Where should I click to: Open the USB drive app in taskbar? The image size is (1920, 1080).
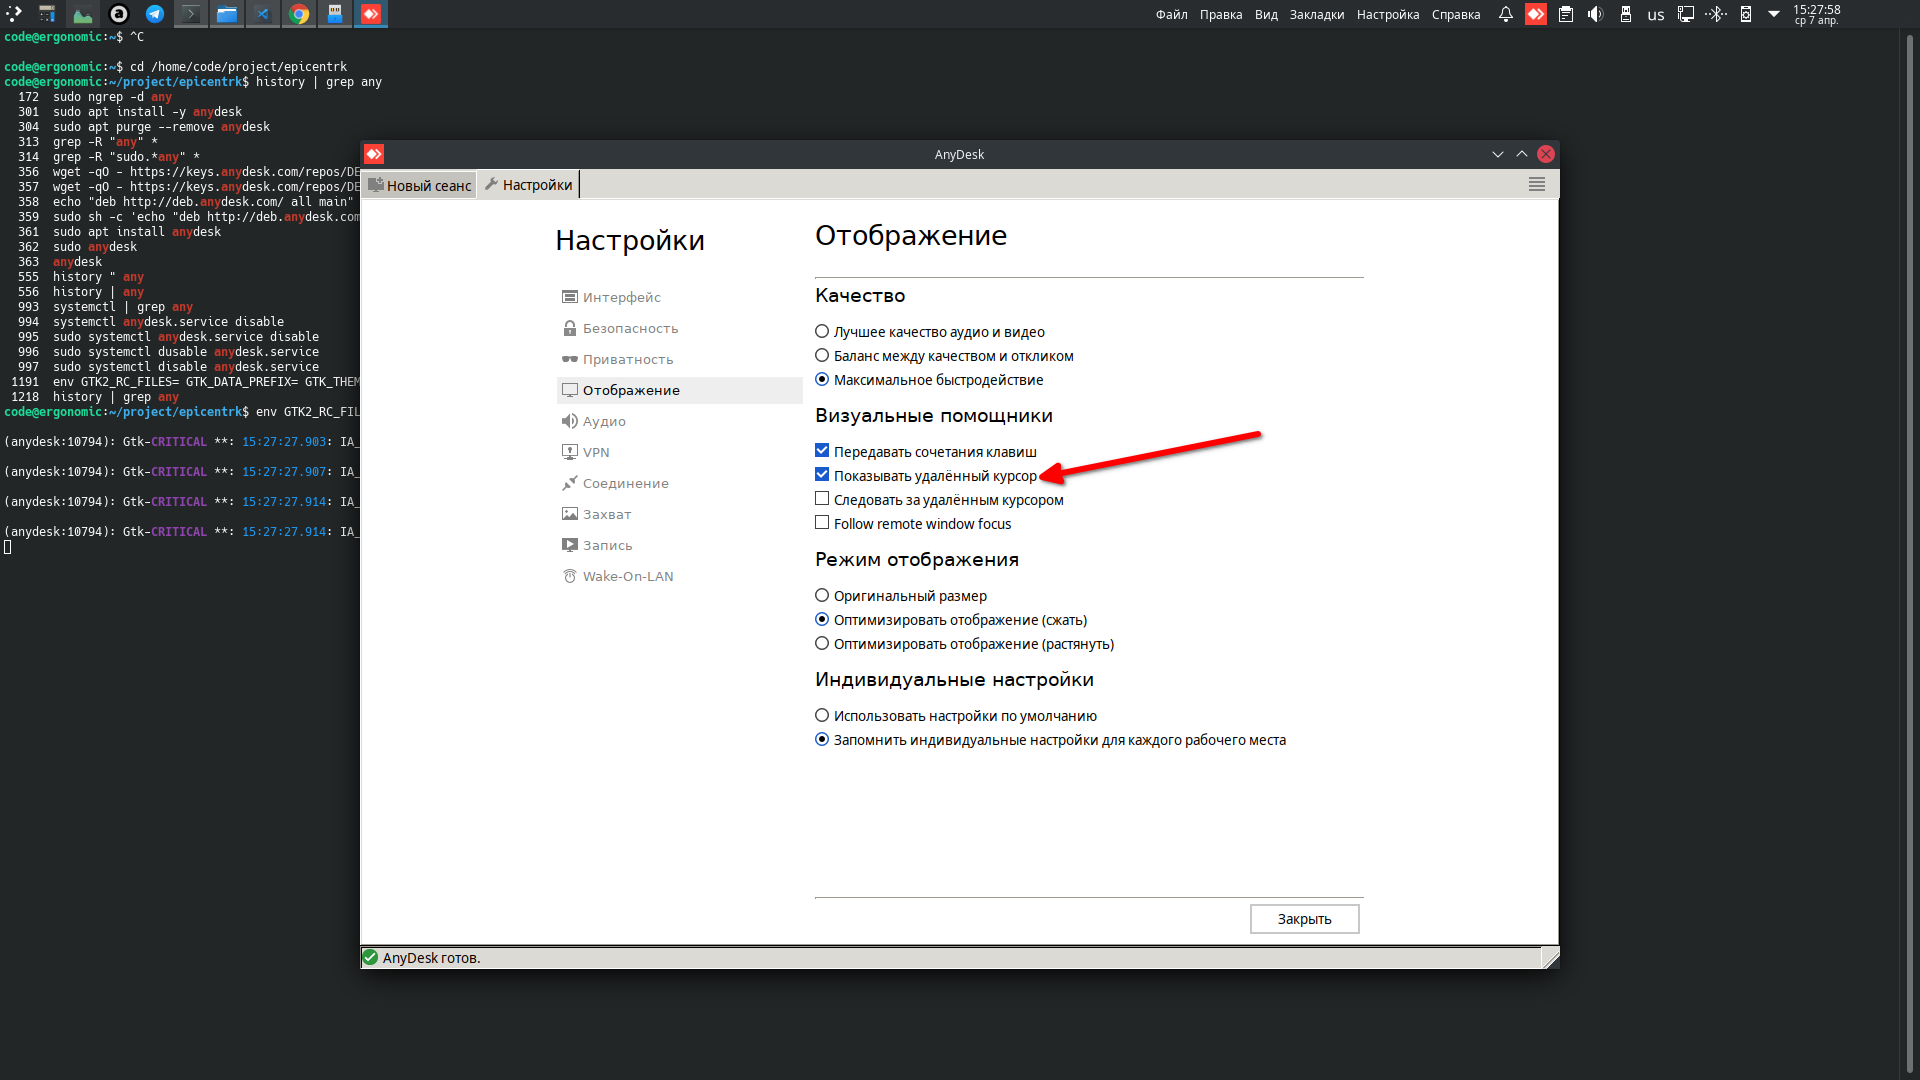coord(335,14)
